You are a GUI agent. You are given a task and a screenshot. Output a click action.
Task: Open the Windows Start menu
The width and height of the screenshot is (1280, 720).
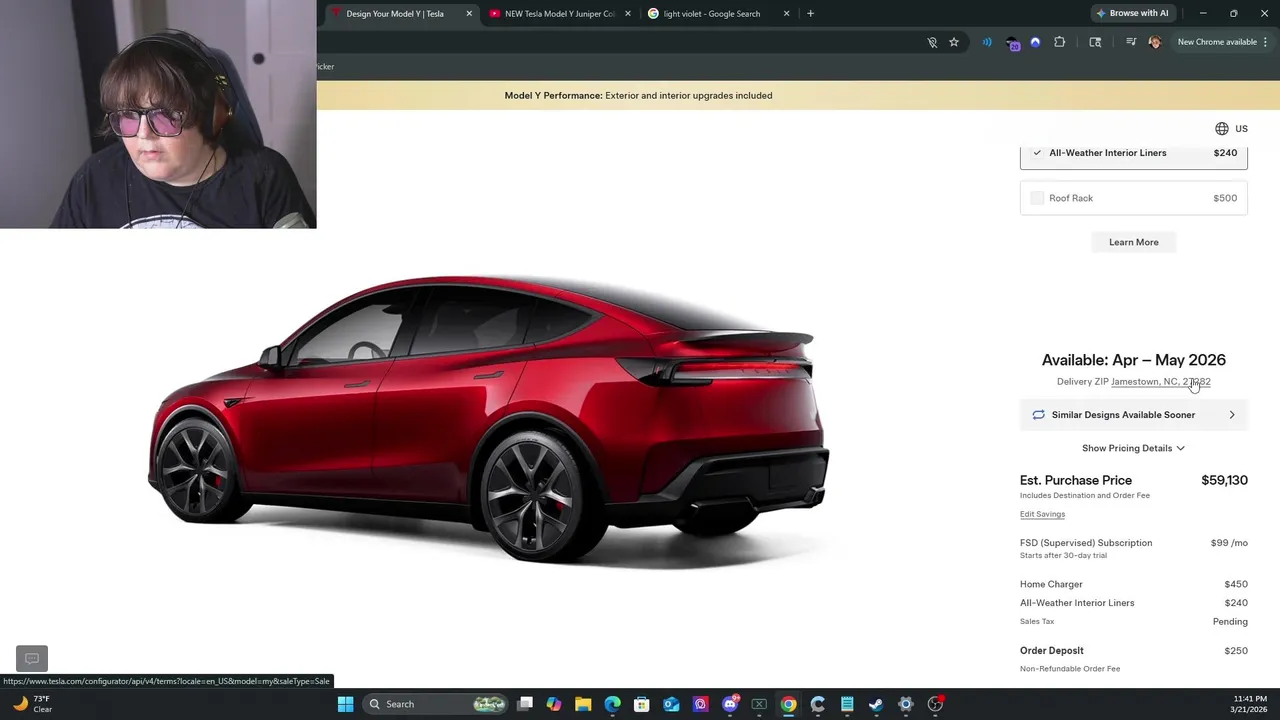pyautogui.click(x=345, y=704)
